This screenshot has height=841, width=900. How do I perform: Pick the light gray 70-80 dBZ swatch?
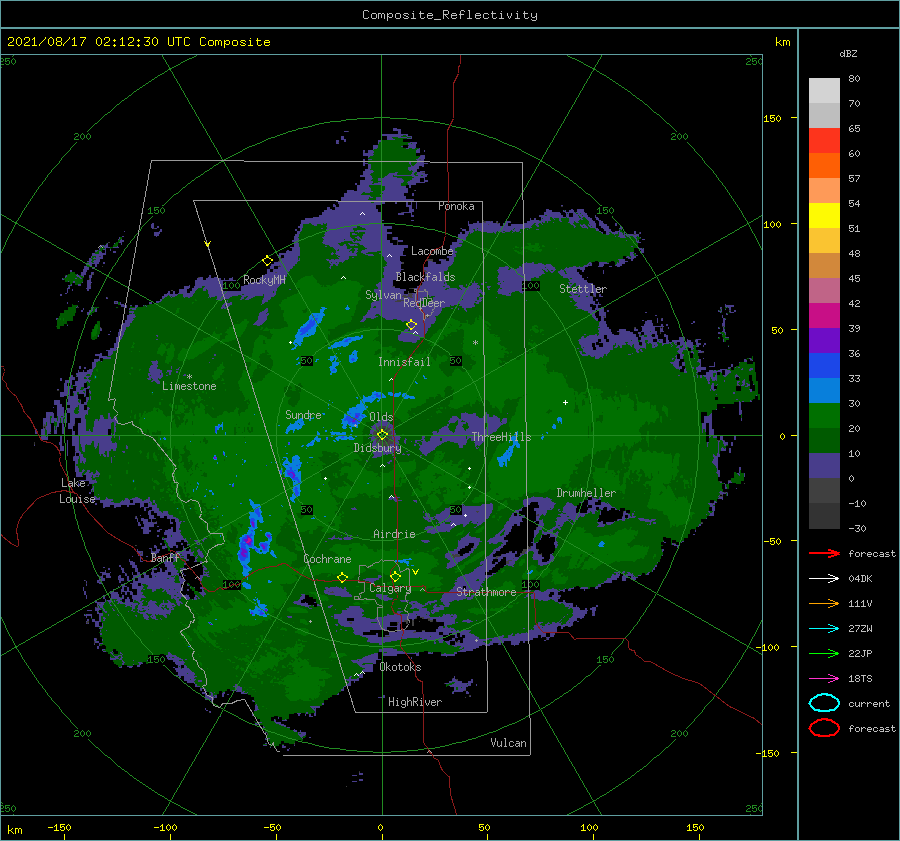point(824,91)
